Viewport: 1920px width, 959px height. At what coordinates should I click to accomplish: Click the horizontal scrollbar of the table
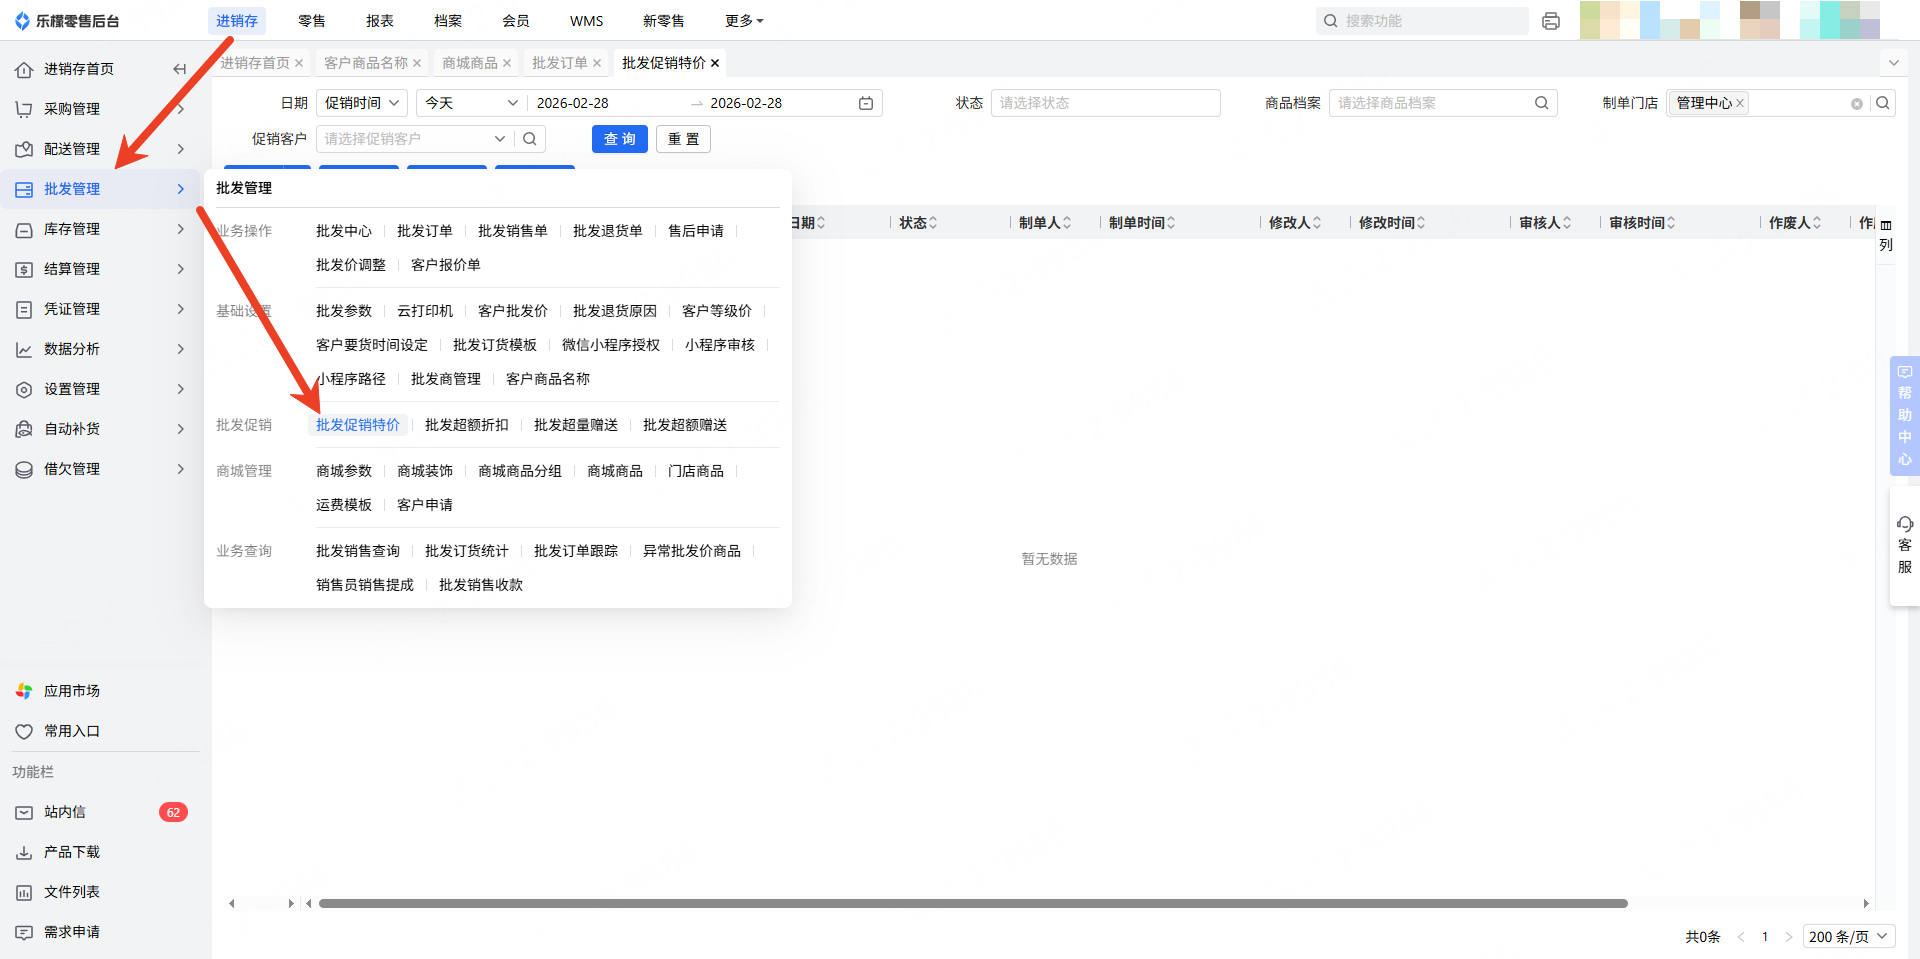click(972, 903)
